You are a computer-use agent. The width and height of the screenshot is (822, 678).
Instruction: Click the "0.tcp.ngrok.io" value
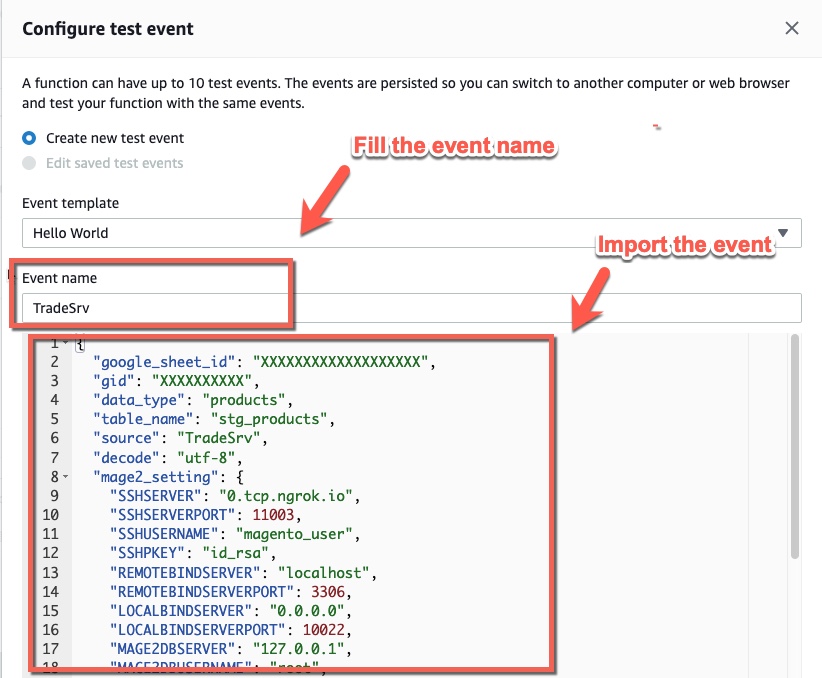[286, 496]
